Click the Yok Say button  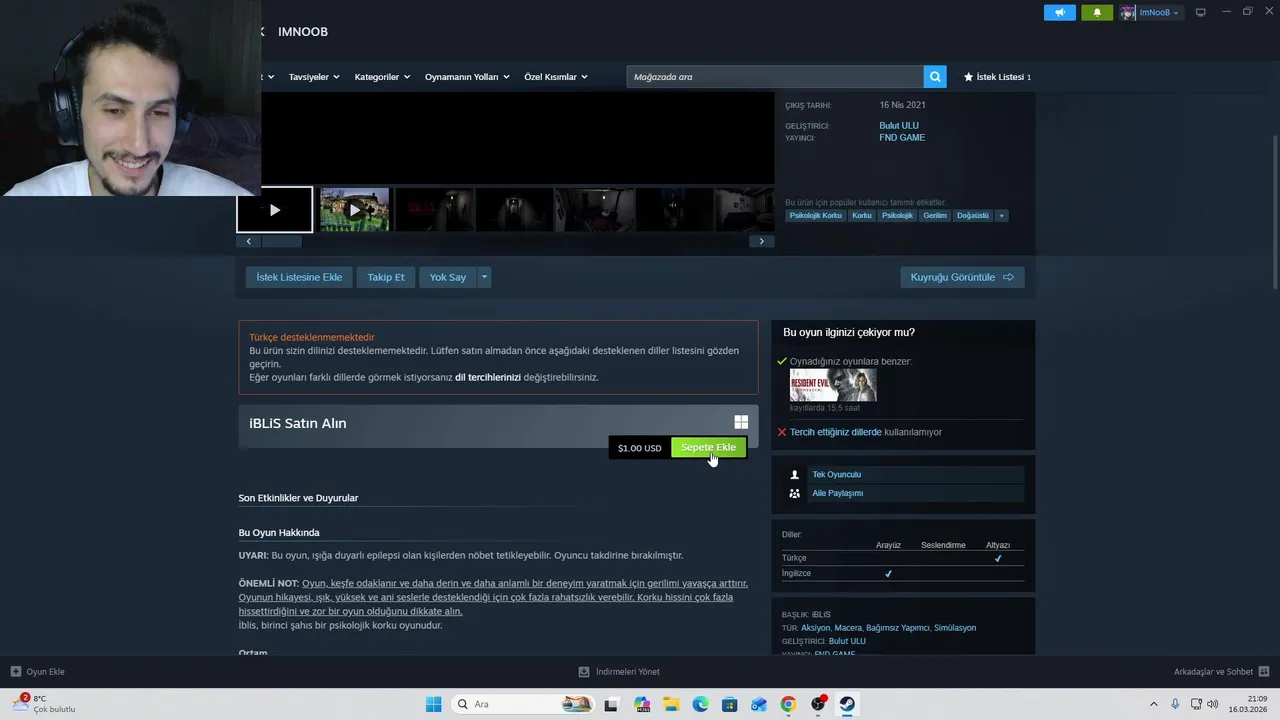pyautogui.click(x=448, y=277)
